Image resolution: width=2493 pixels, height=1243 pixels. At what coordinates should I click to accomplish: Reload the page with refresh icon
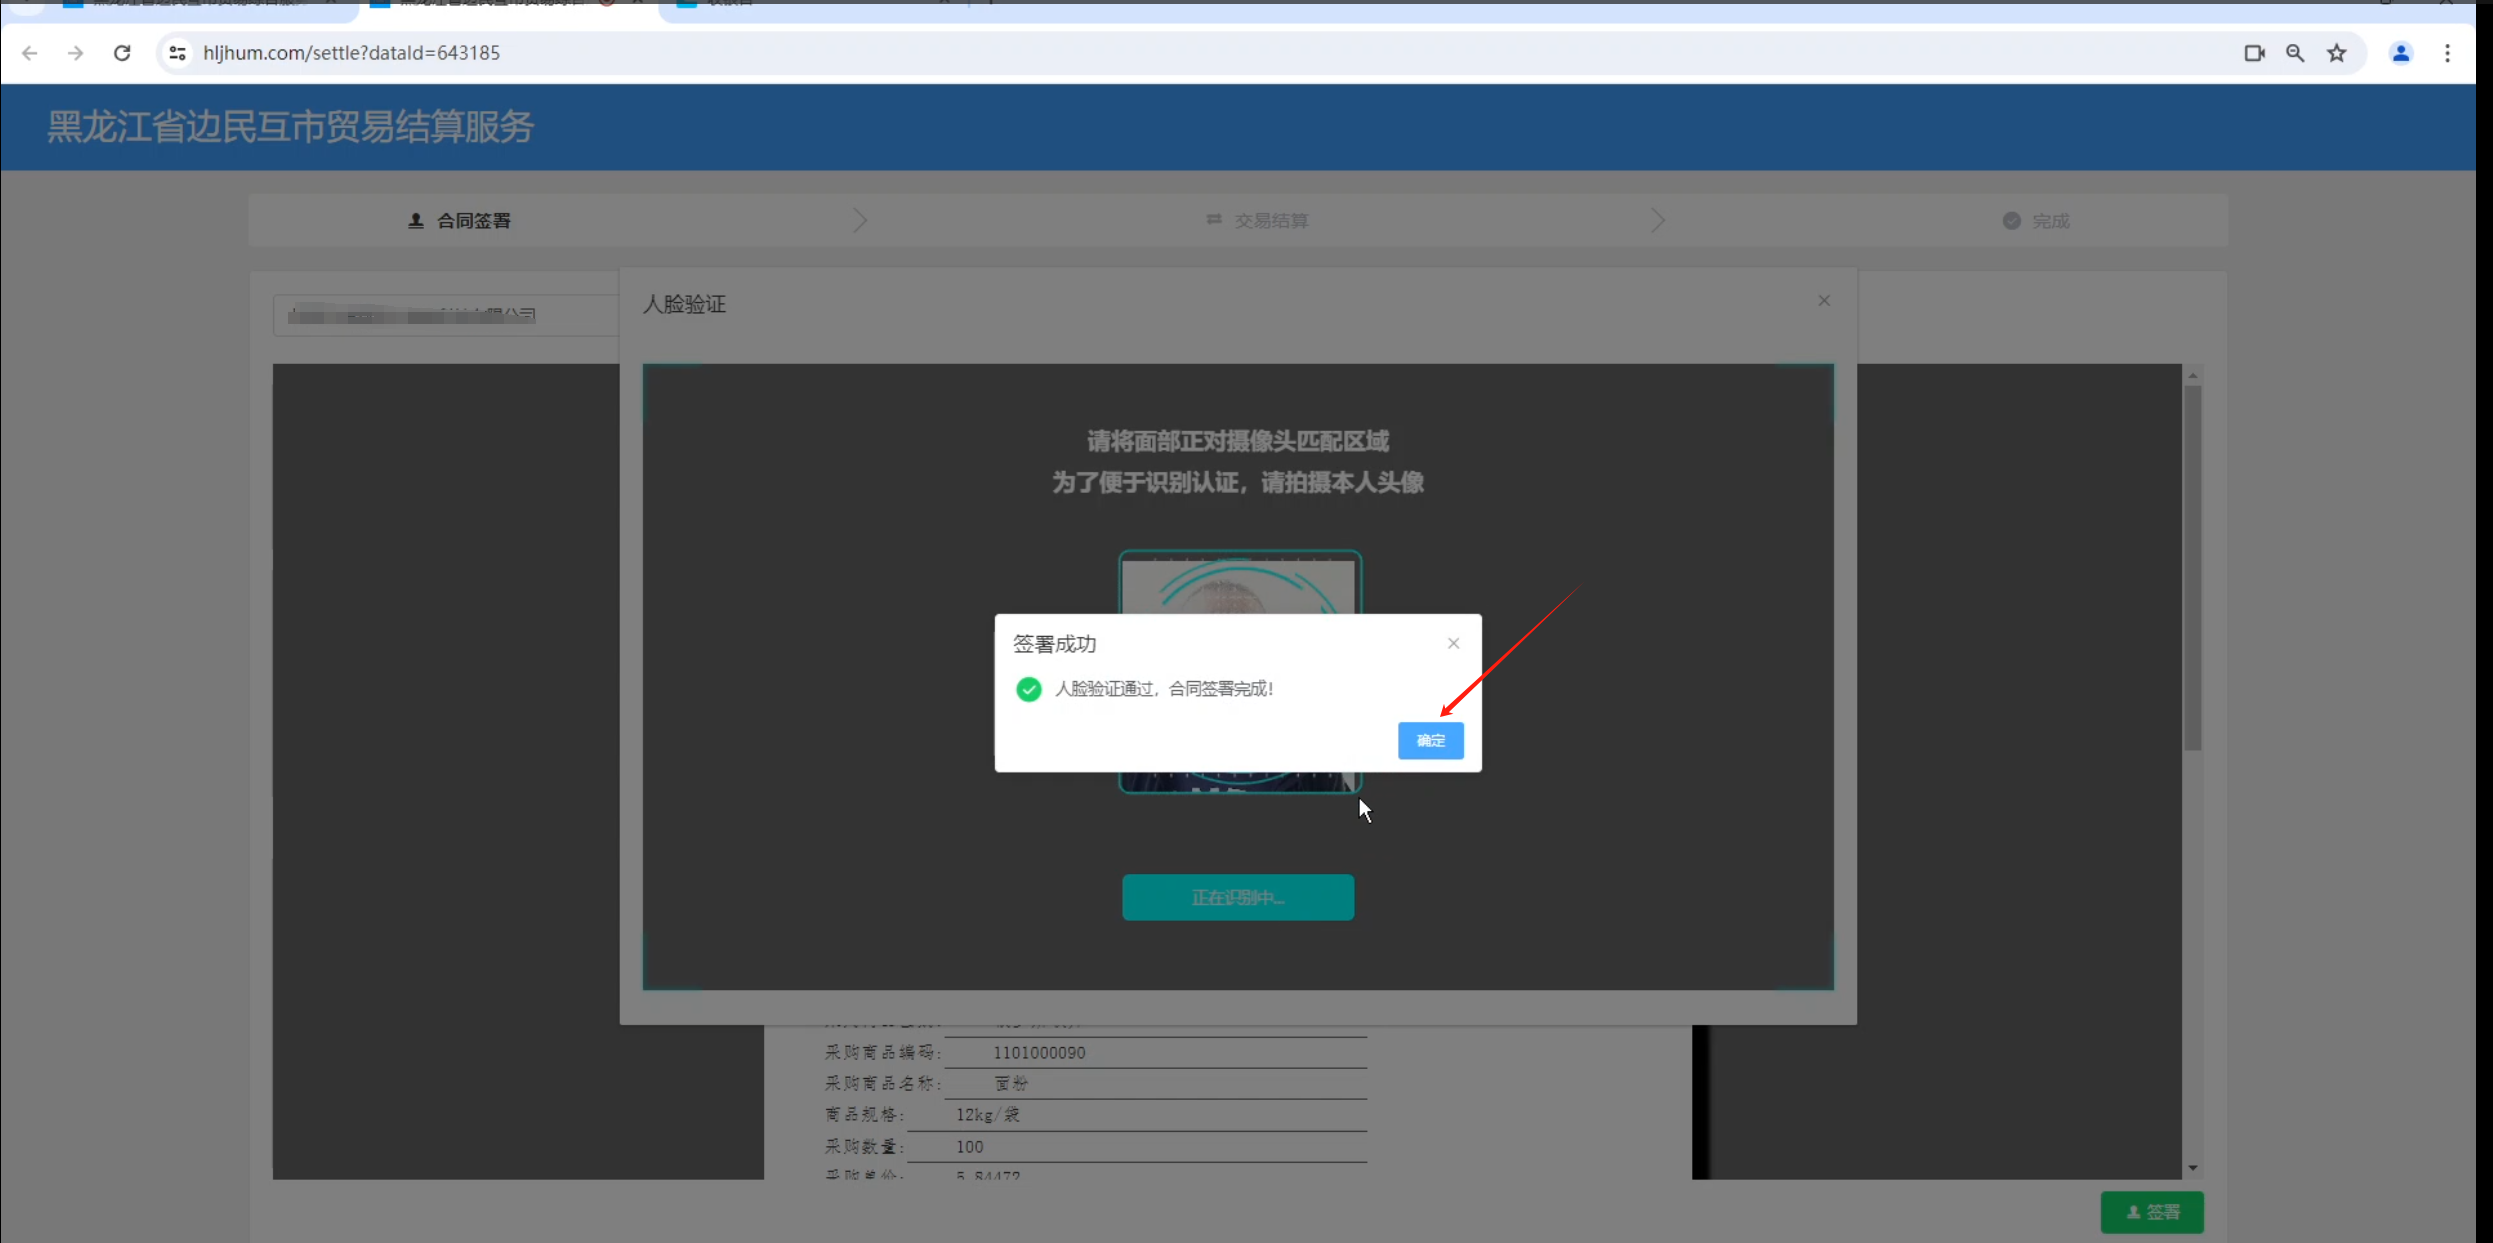[122, 53]
